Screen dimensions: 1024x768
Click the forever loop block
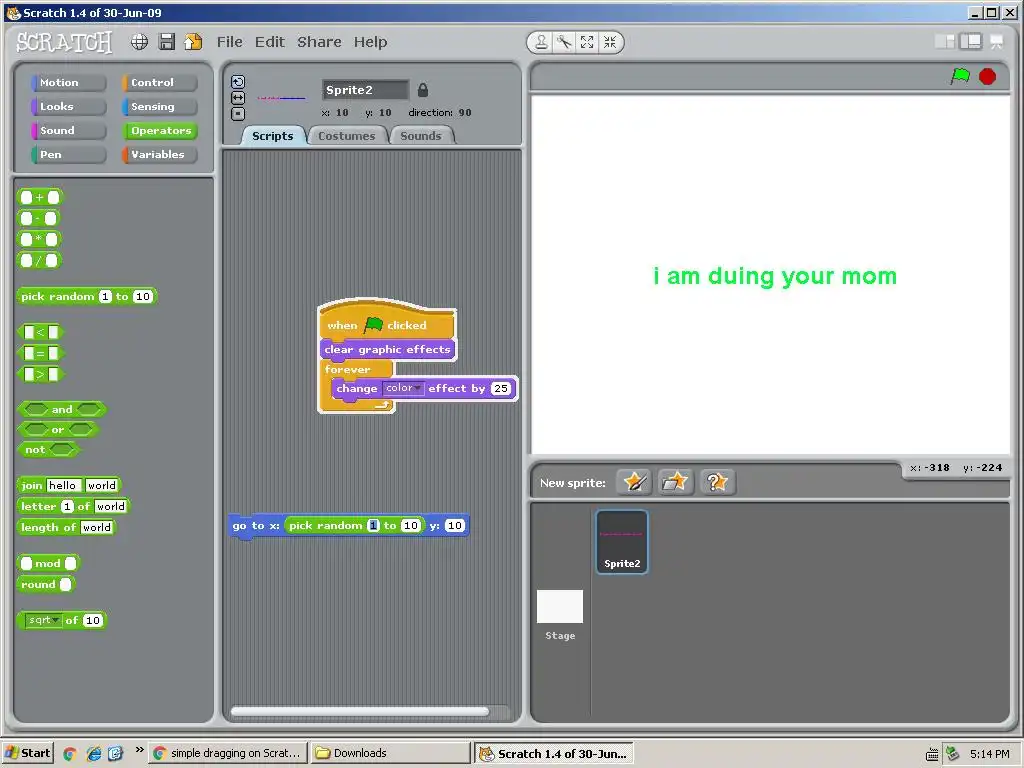(x=347, y=369)
